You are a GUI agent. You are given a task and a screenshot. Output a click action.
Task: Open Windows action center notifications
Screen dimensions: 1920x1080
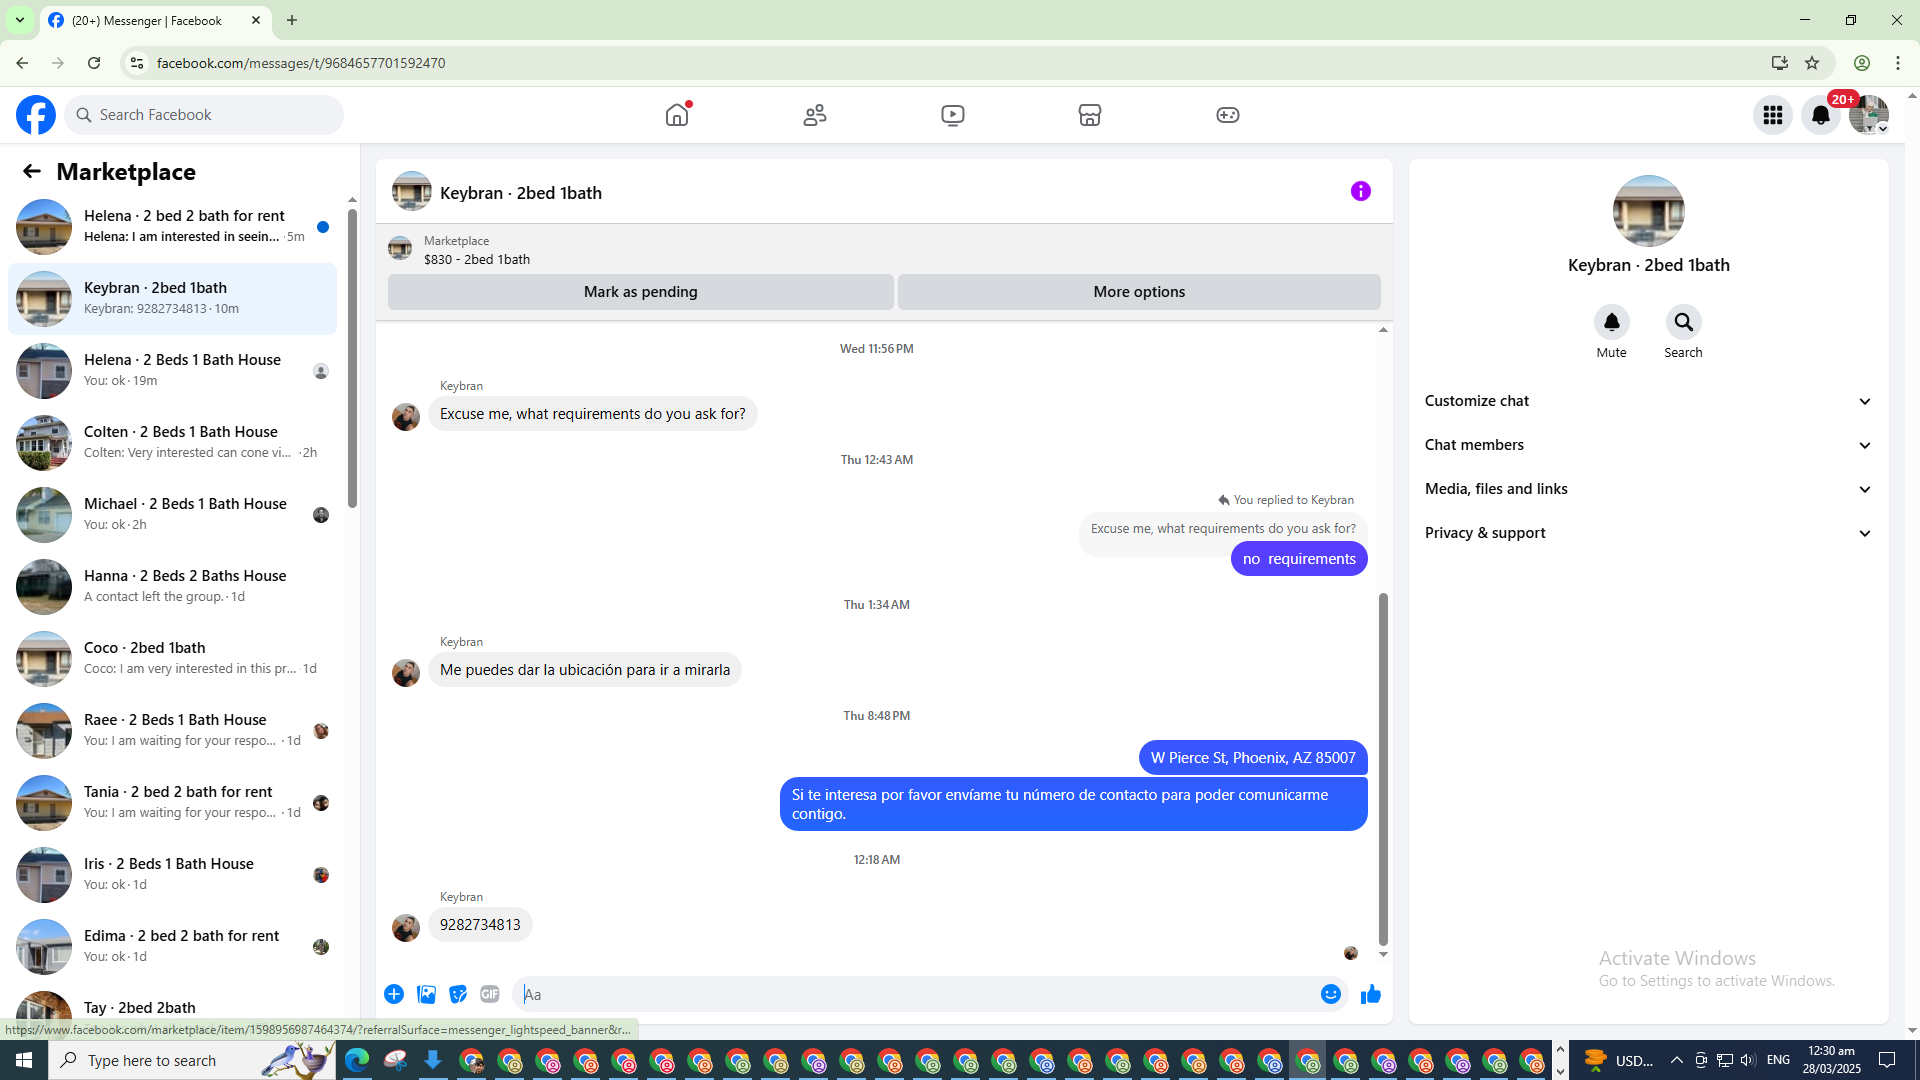coord(1887,1060)
